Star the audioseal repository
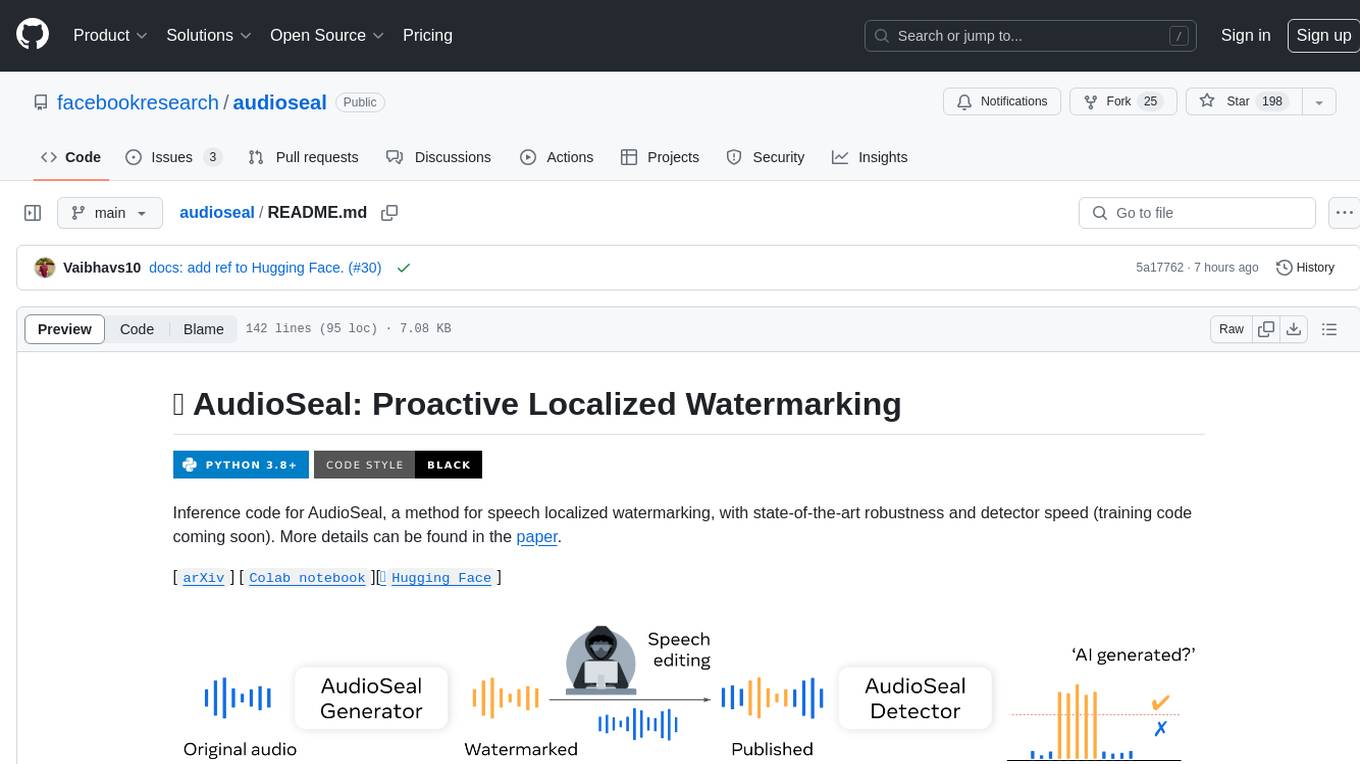 pos(1243,102)
